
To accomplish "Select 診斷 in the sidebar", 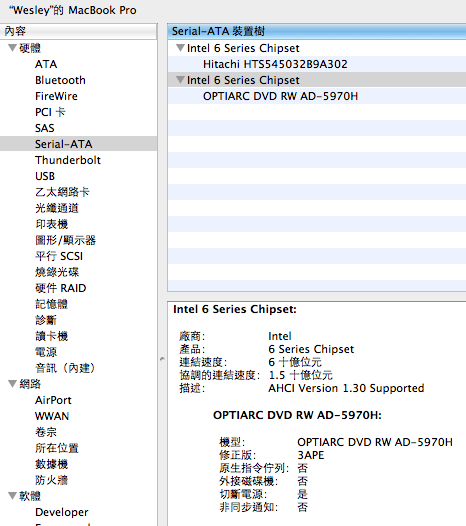I will (x=46, y=320).
